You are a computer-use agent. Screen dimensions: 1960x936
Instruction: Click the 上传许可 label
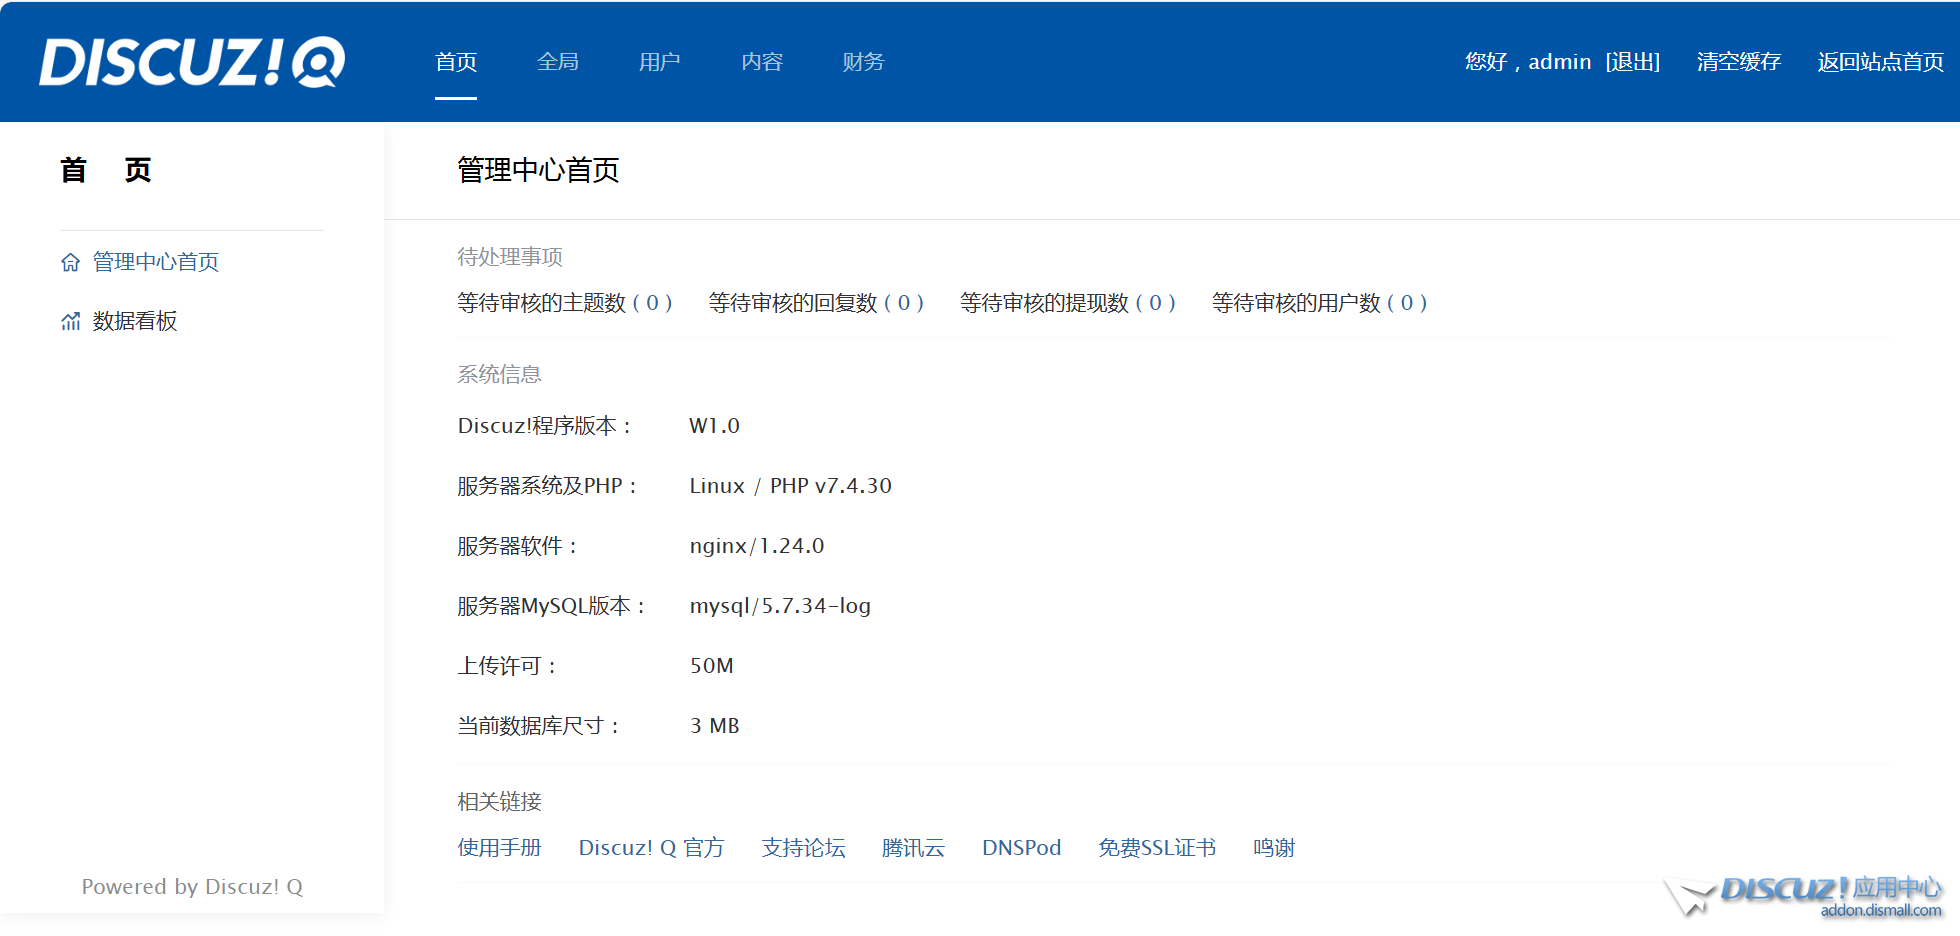[508, 666]
